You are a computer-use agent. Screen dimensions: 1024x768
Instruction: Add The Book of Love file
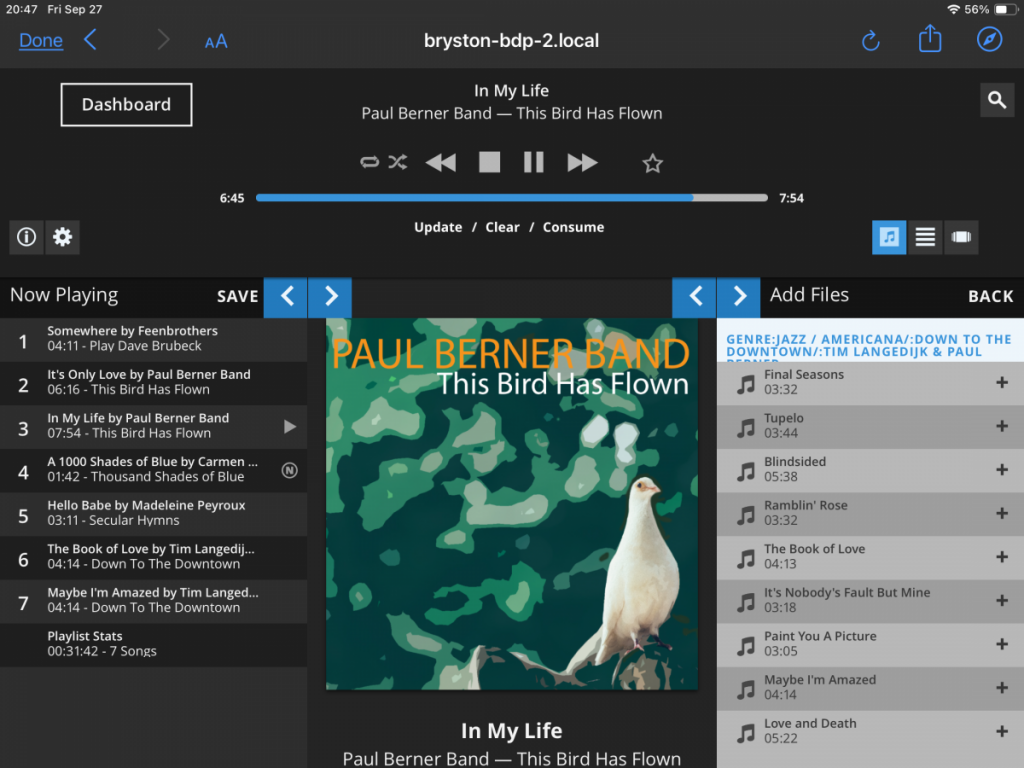tap(1002, 558)
